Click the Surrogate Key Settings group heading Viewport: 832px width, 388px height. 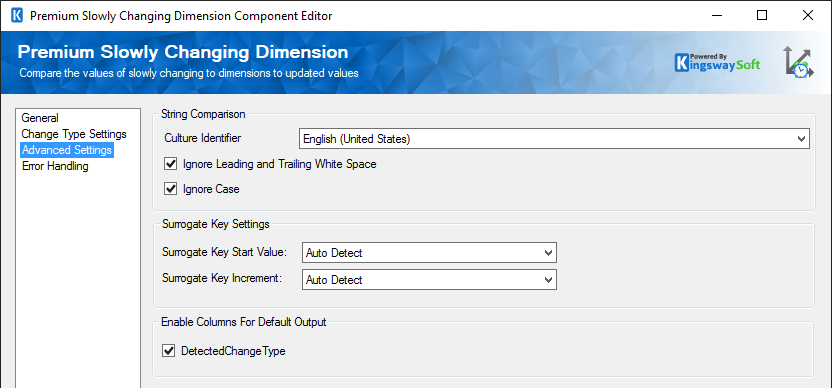point(215,224)
